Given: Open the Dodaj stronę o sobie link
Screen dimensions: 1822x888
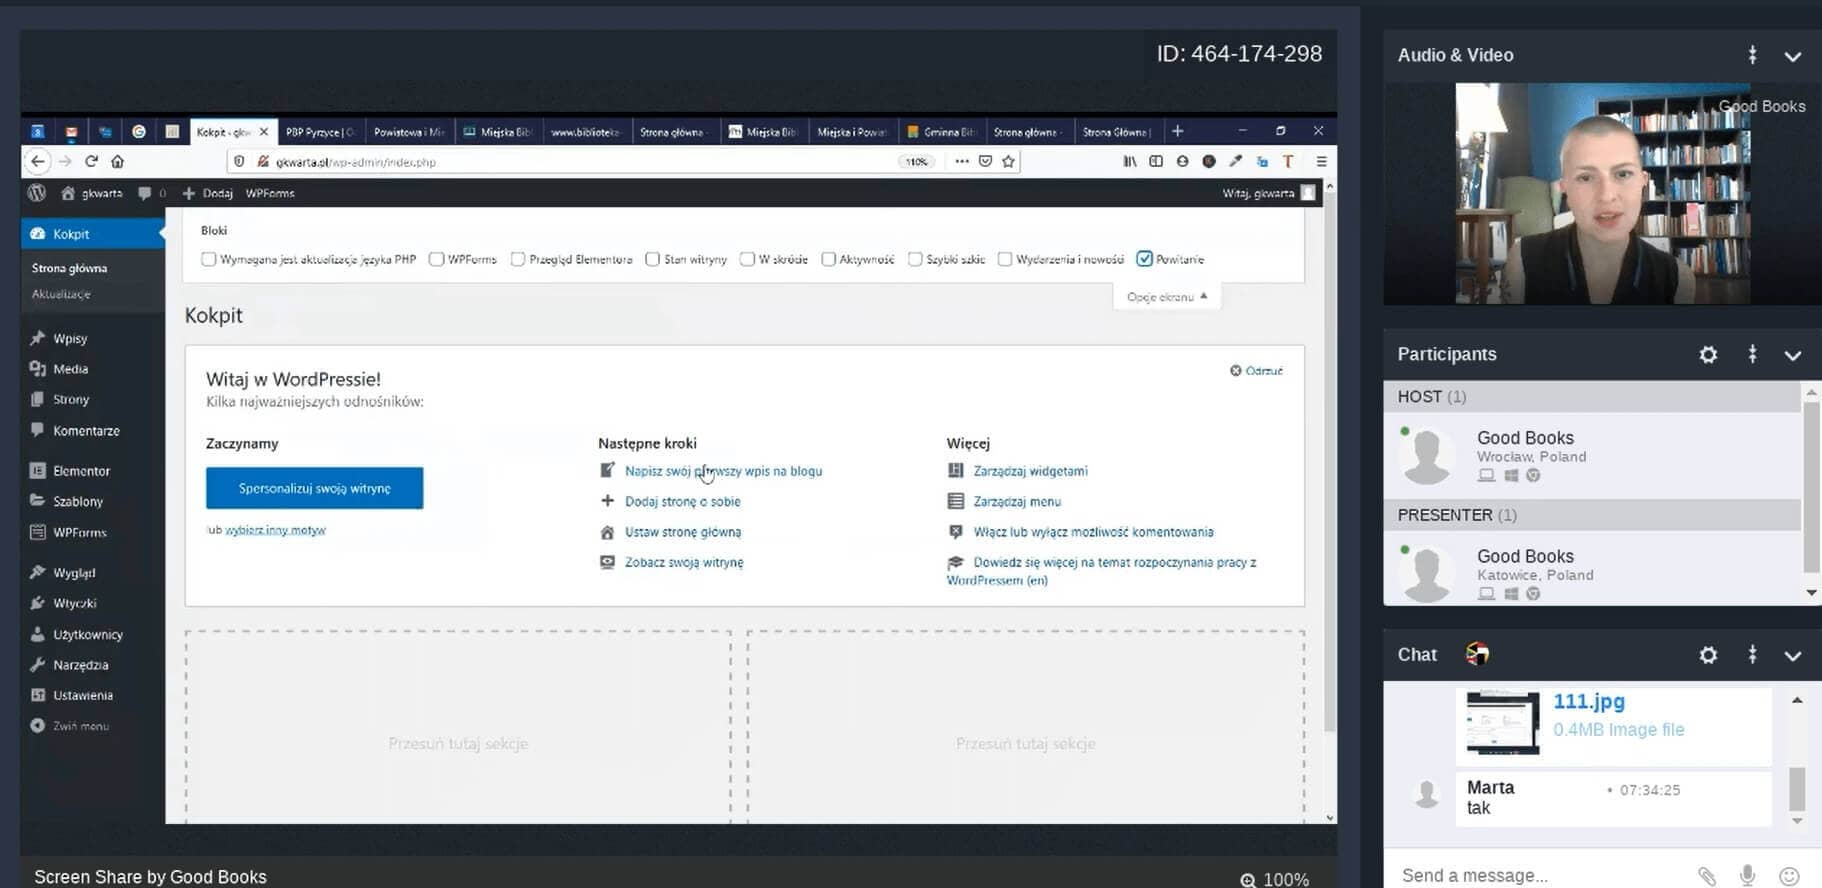Looking at the screenshot, I should click(x=682, y=501).
